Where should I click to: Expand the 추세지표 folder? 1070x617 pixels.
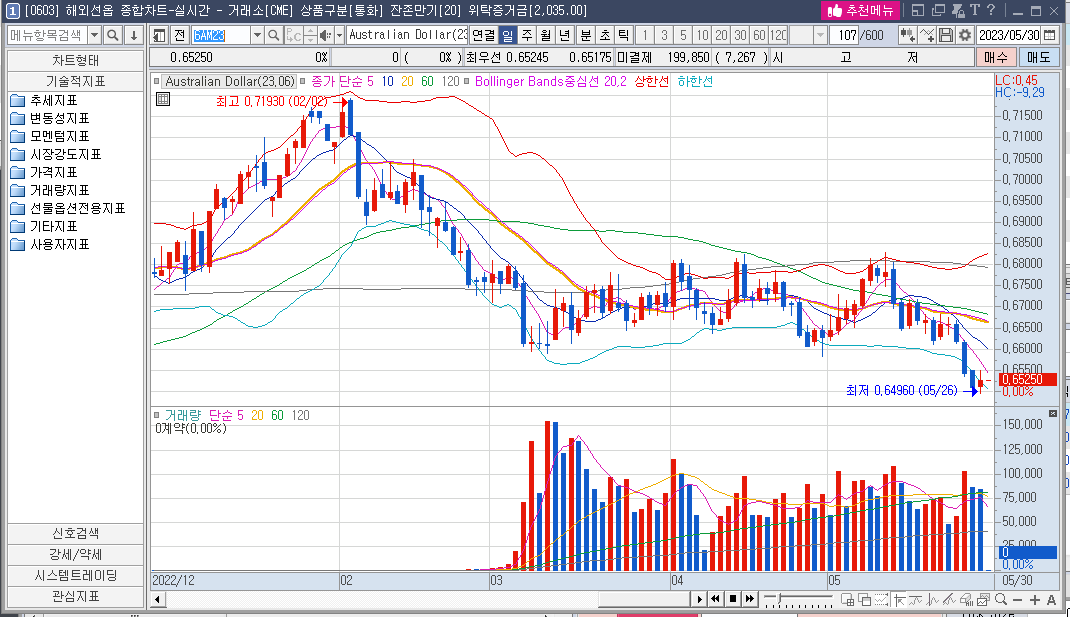(x=53, y=100)
